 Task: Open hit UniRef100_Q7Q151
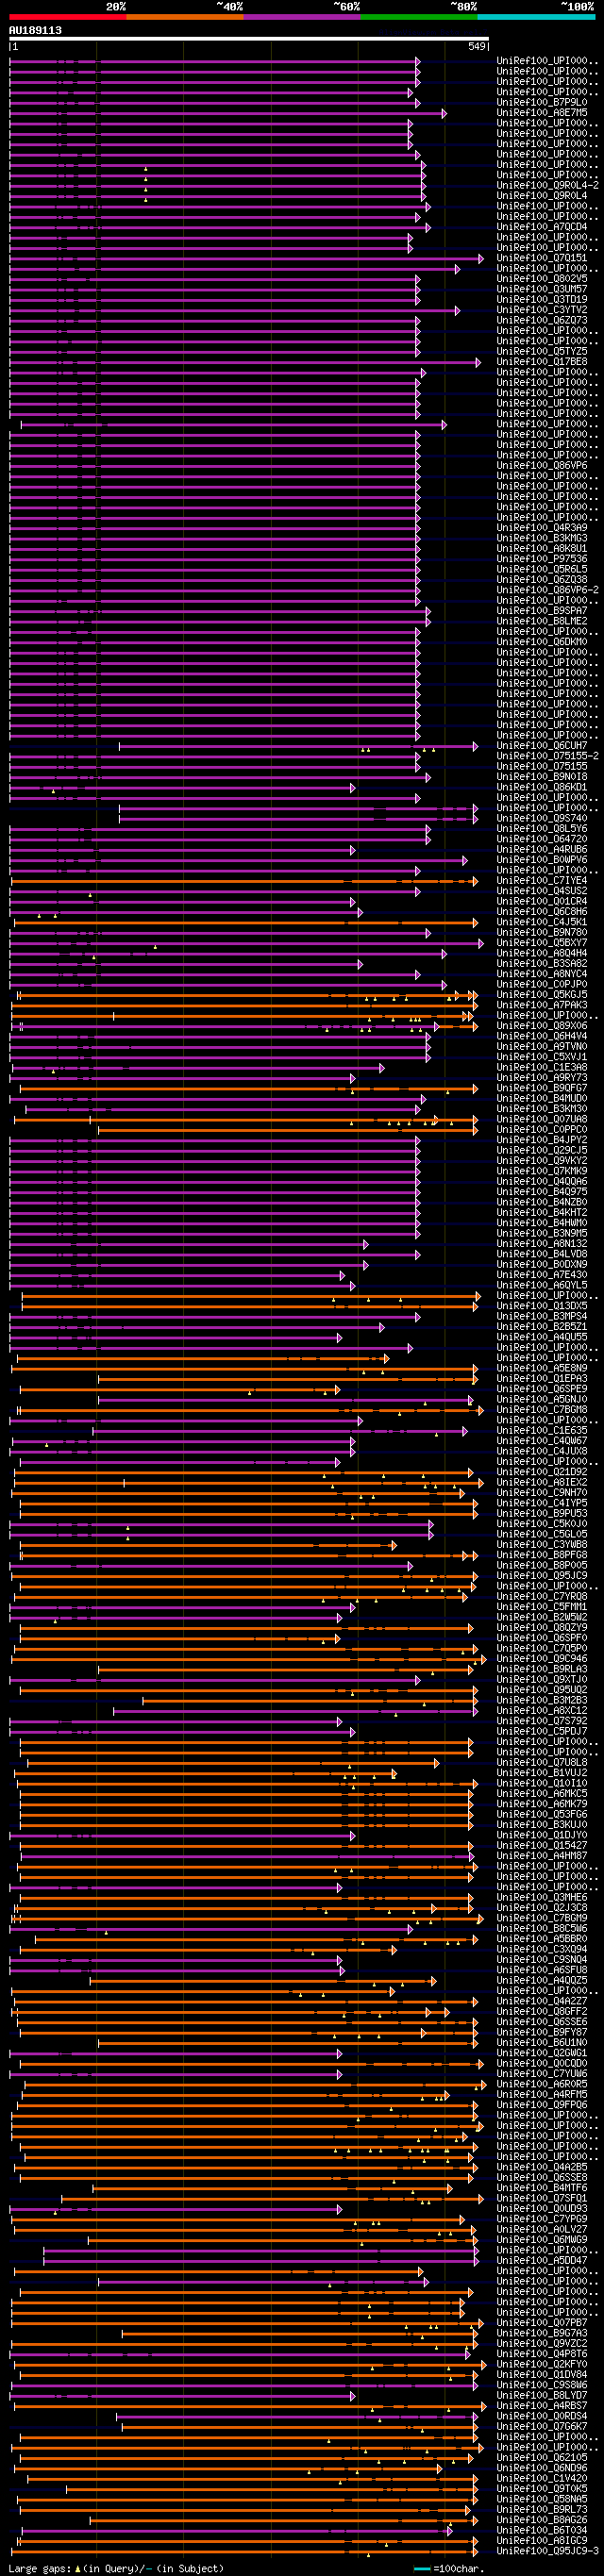(x=542, y=258)
